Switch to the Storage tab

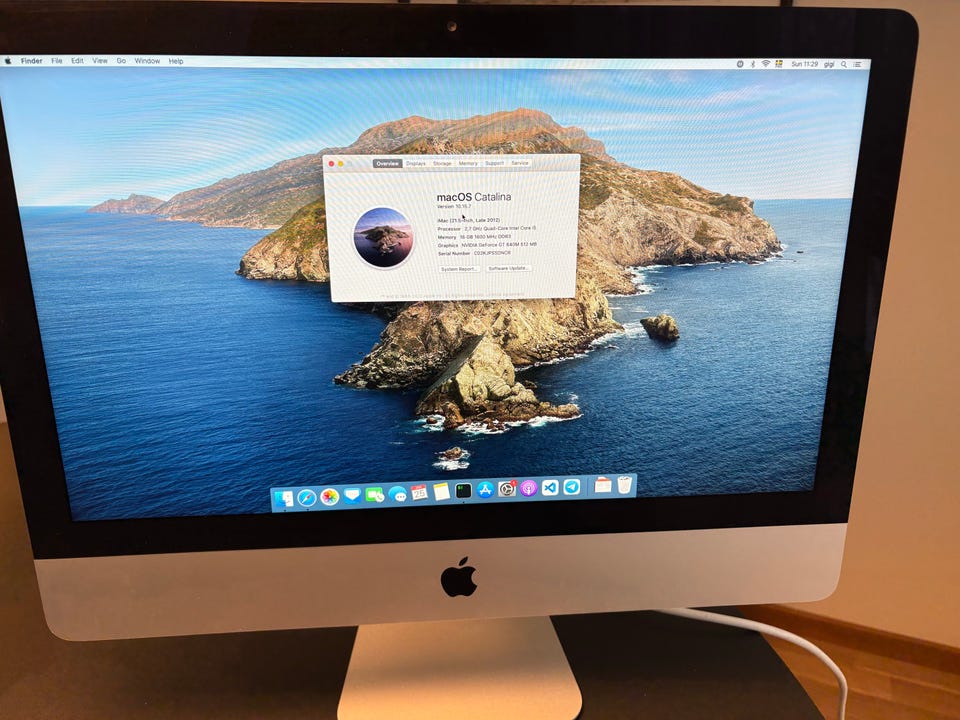[442, 163]
